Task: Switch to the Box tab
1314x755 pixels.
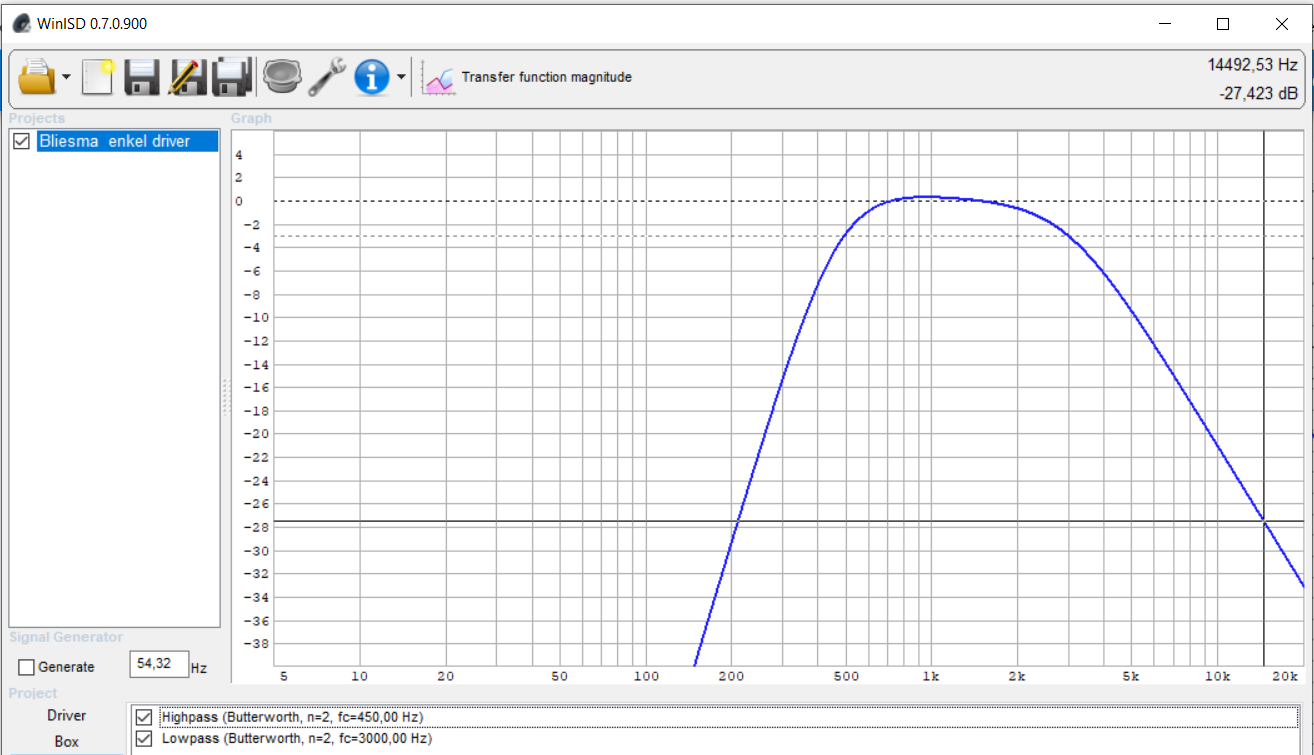Action: click(x=66, y=742)
